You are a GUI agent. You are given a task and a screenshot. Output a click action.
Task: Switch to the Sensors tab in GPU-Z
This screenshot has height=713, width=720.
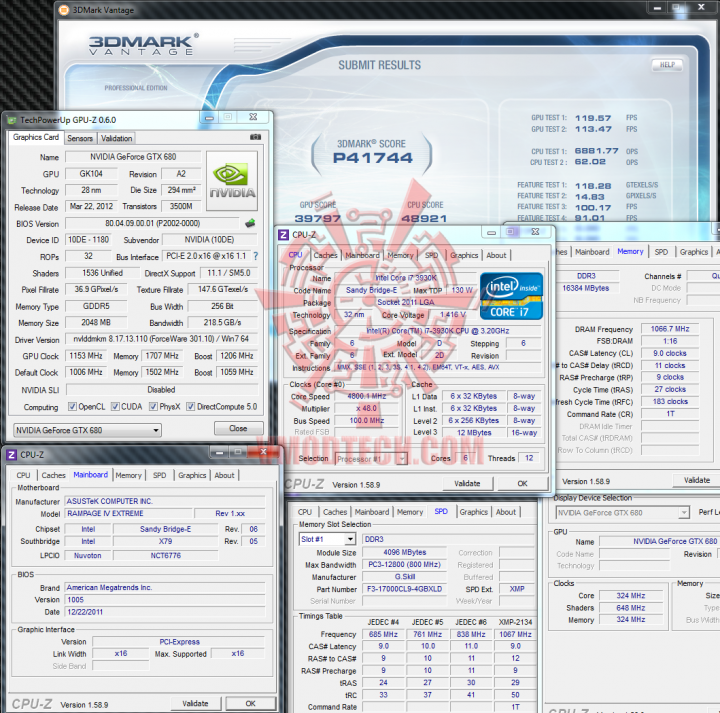[80, 138]
